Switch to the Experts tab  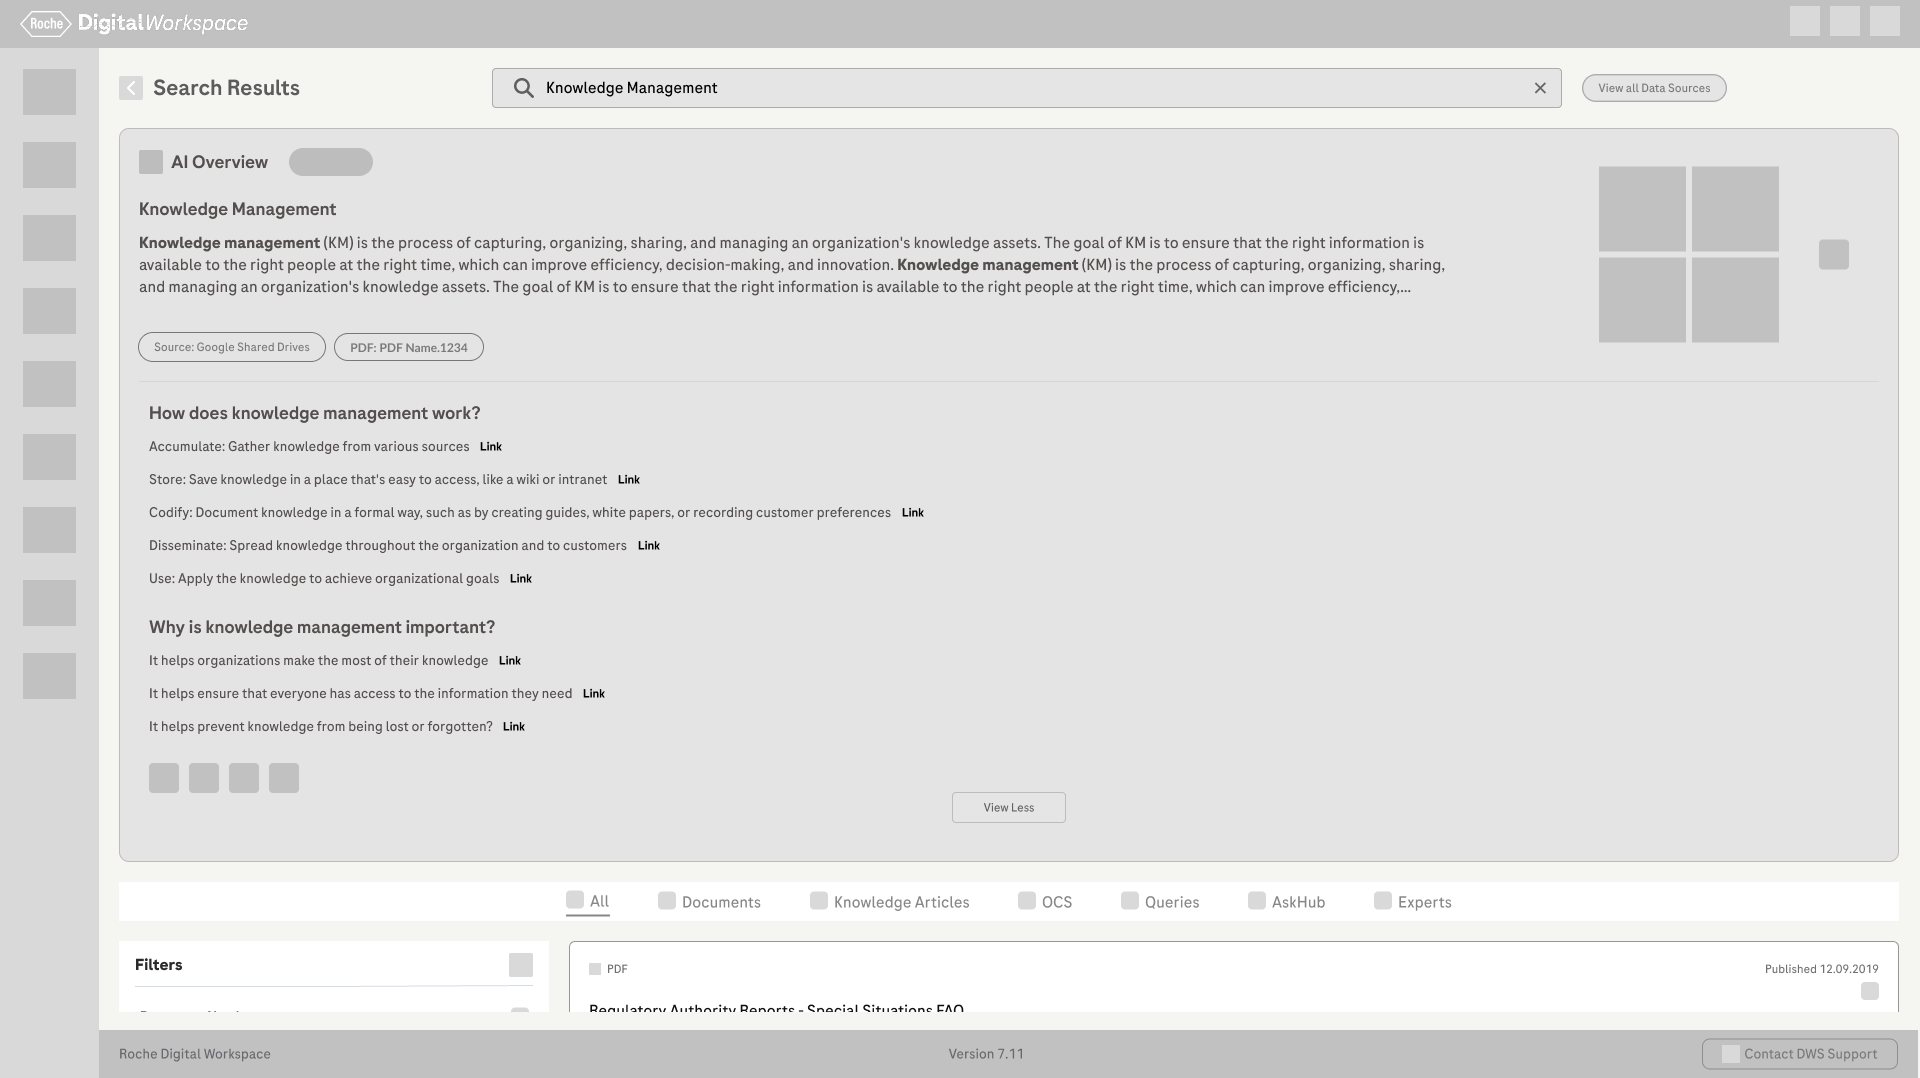point(1412,902)
